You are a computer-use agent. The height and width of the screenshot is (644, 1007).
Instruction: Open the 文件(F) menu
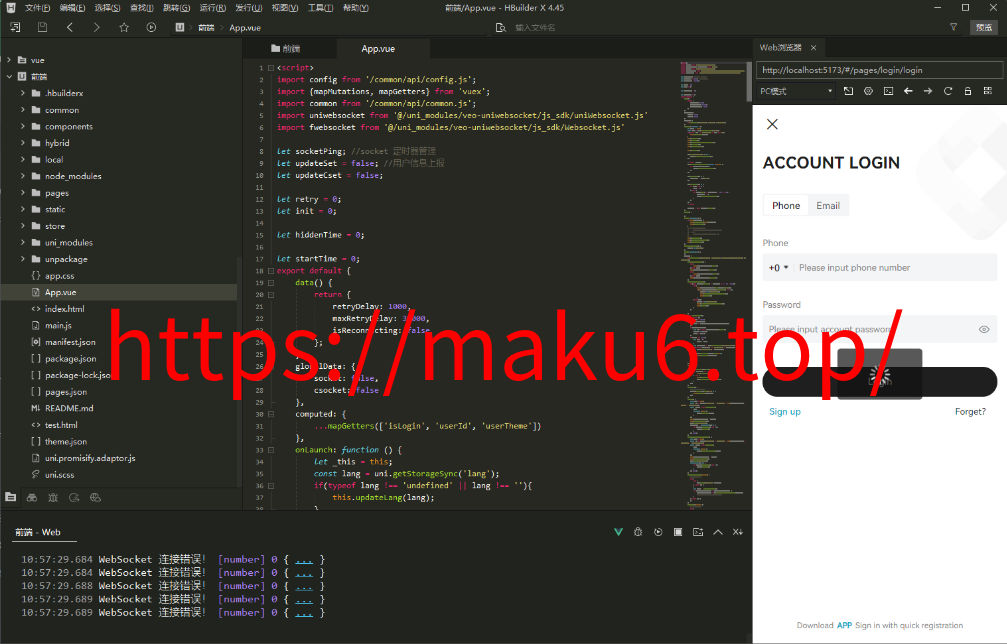coord(37,8)
